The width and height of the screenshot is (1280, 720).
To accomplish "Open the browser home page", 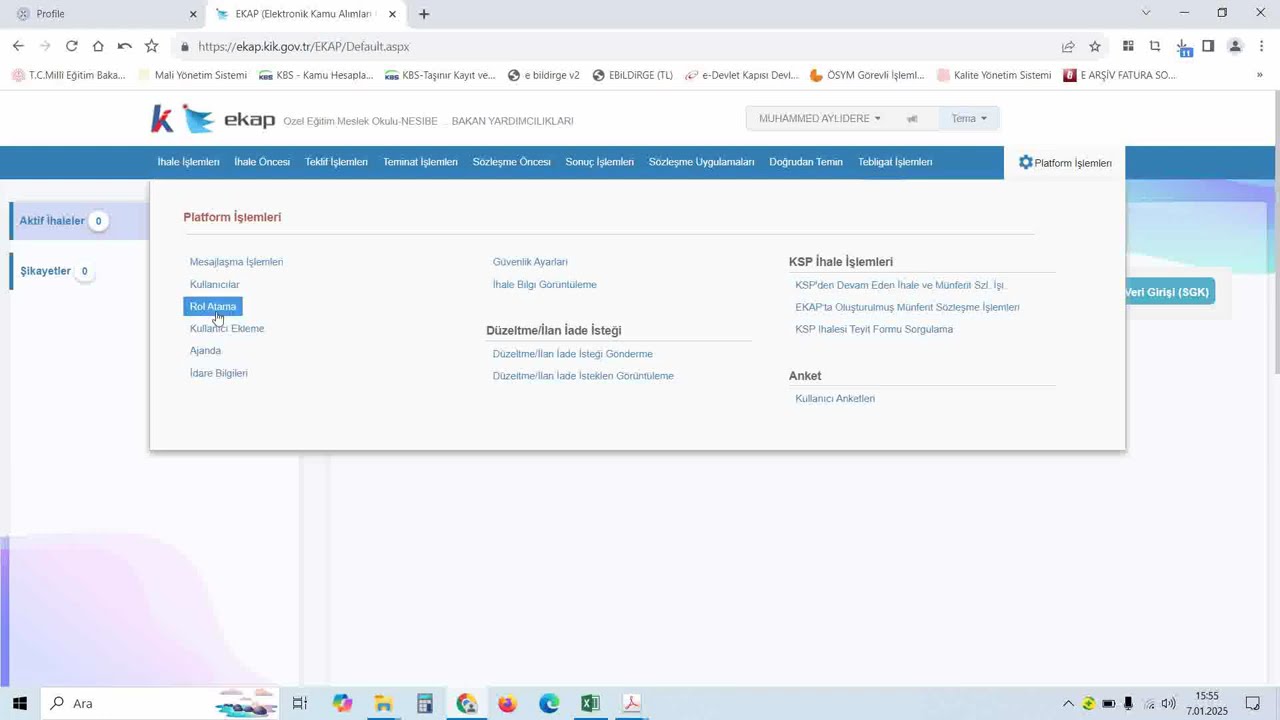I will [x=98, y=46].
